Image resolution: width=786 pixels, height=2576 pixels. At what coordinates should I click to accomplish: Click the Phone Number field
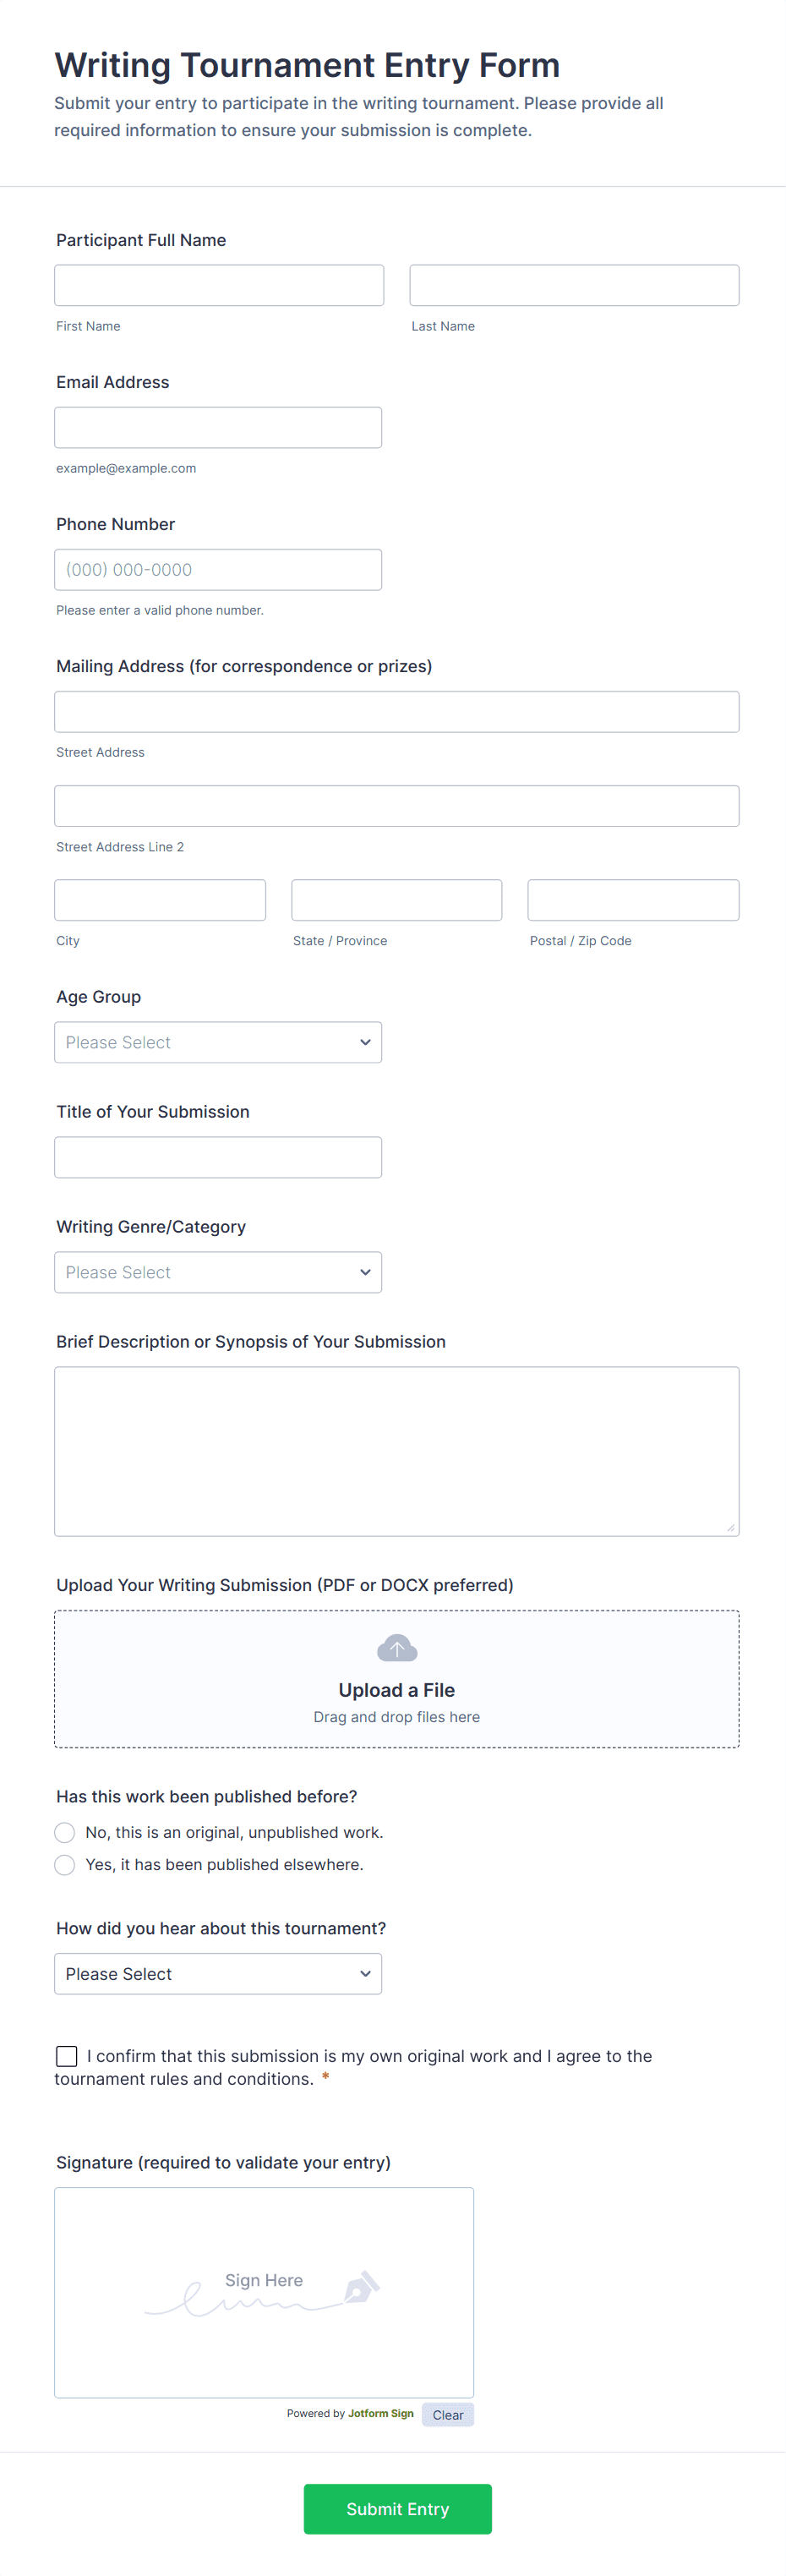point(218,569)
